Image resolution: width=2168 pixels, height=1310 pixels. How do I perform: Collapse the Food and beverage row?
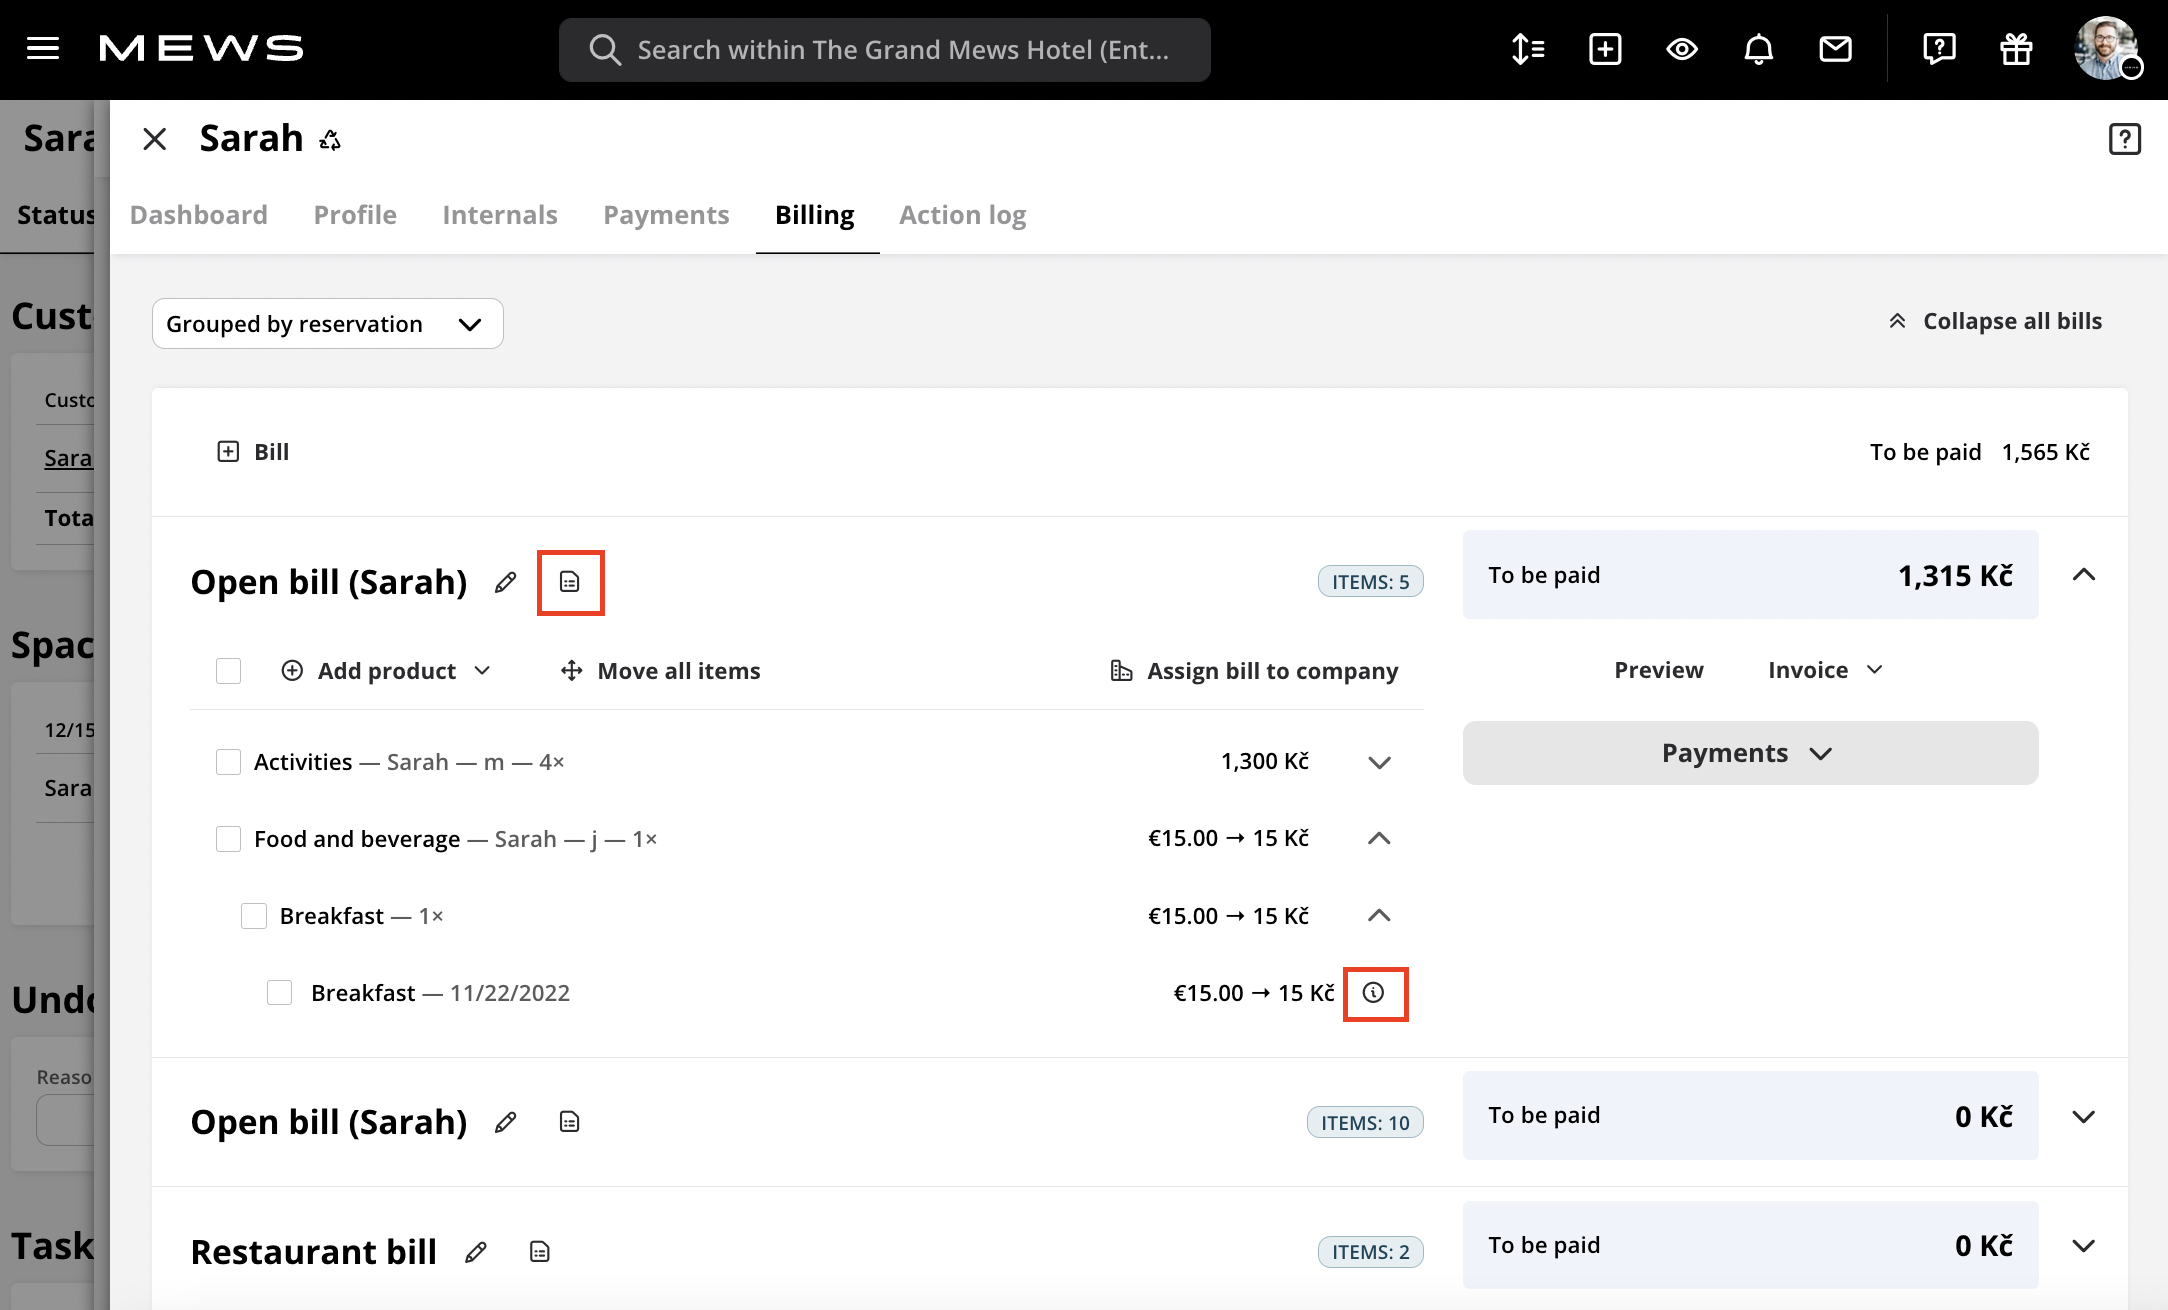tap(1379, 839)
